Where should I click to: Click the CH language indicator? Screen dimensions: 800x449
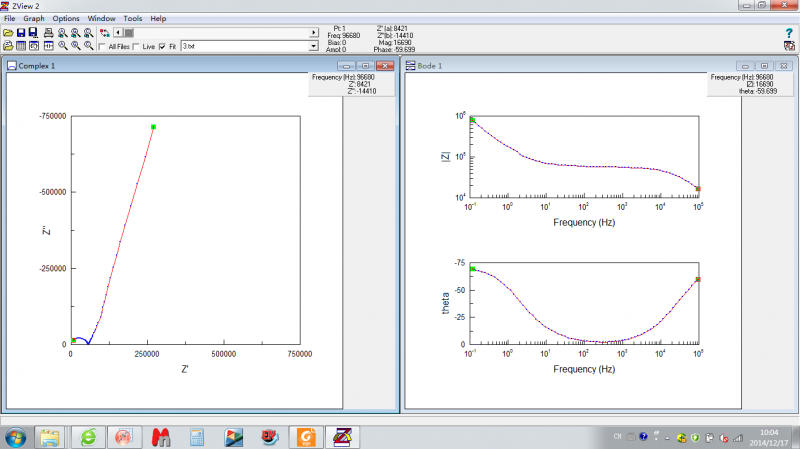(x=617, y=437)
